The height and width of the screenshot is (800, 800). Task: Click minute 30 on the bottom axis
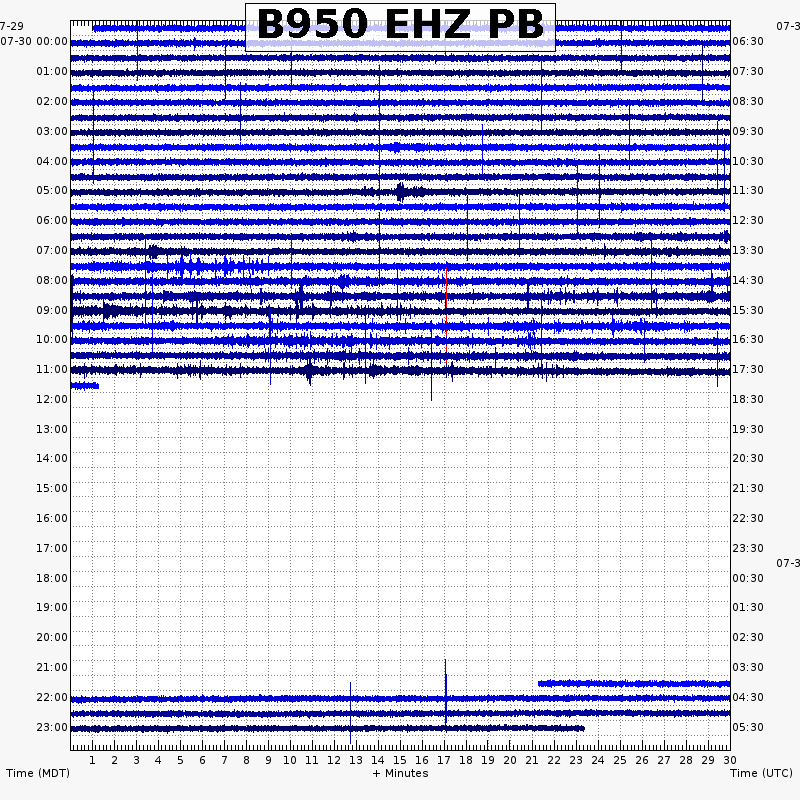tap(730, 760)
